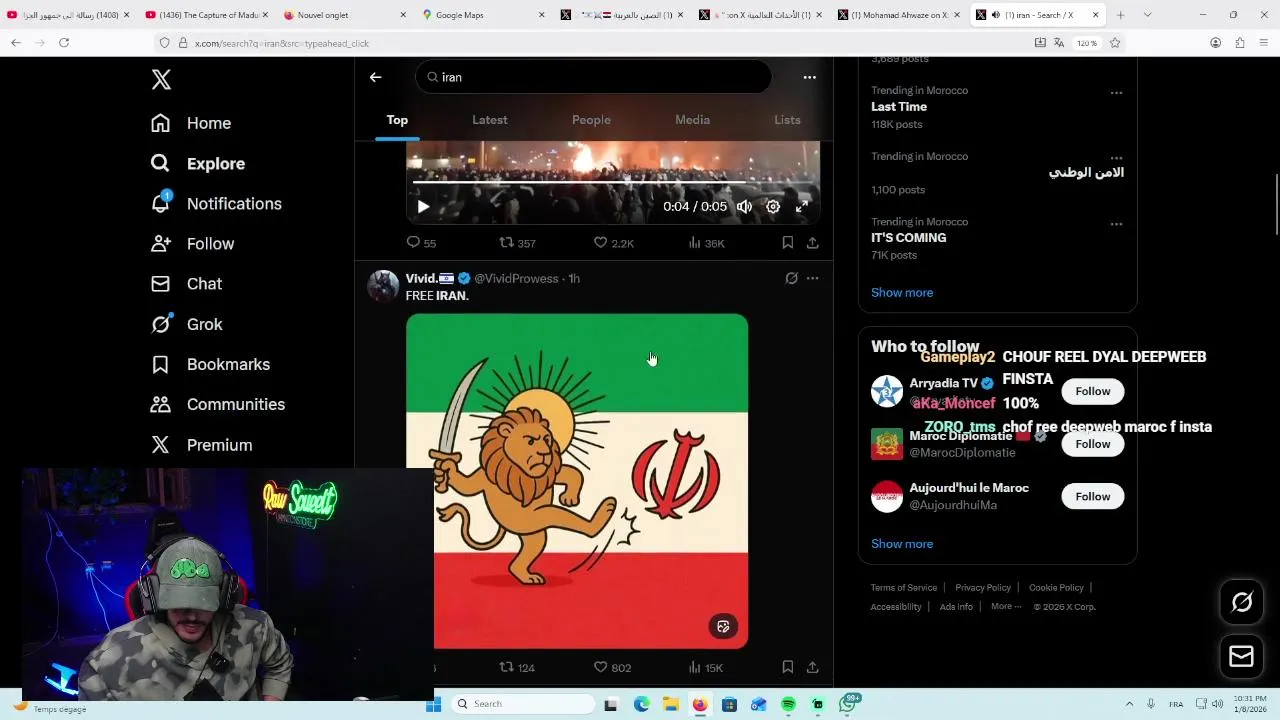This screenshot has width=1280, height=720.
Task: Show more under Who to follow
Action: pos(902,544)
